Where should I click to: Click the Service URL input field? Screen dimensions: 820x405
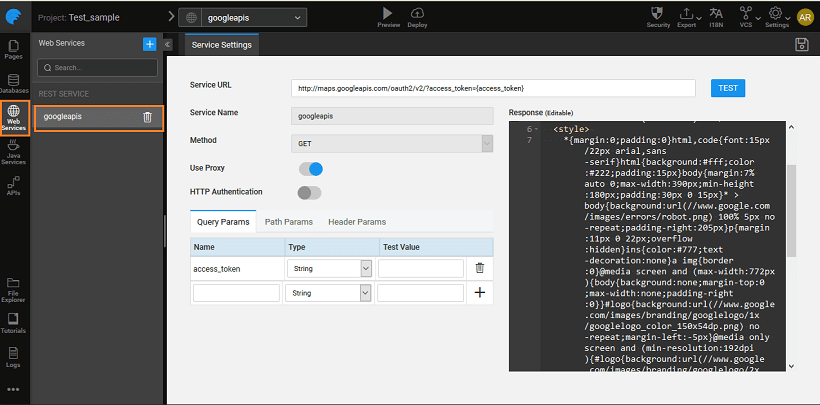pos(497,88)
